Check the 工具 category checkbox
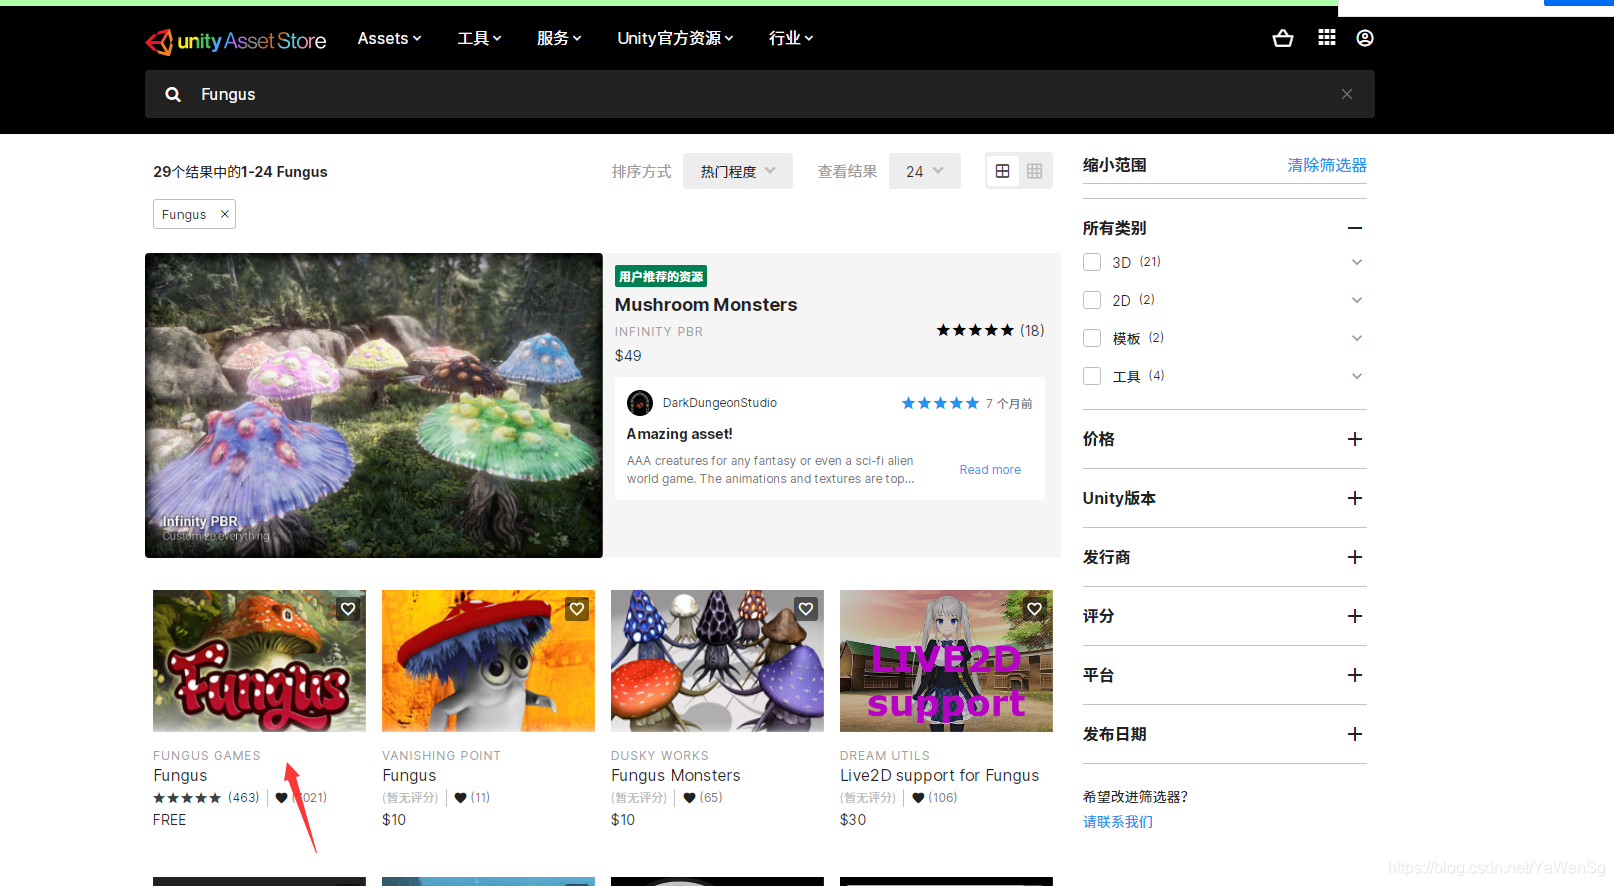The image size is (1614, 886). [x=1092, y=376]
